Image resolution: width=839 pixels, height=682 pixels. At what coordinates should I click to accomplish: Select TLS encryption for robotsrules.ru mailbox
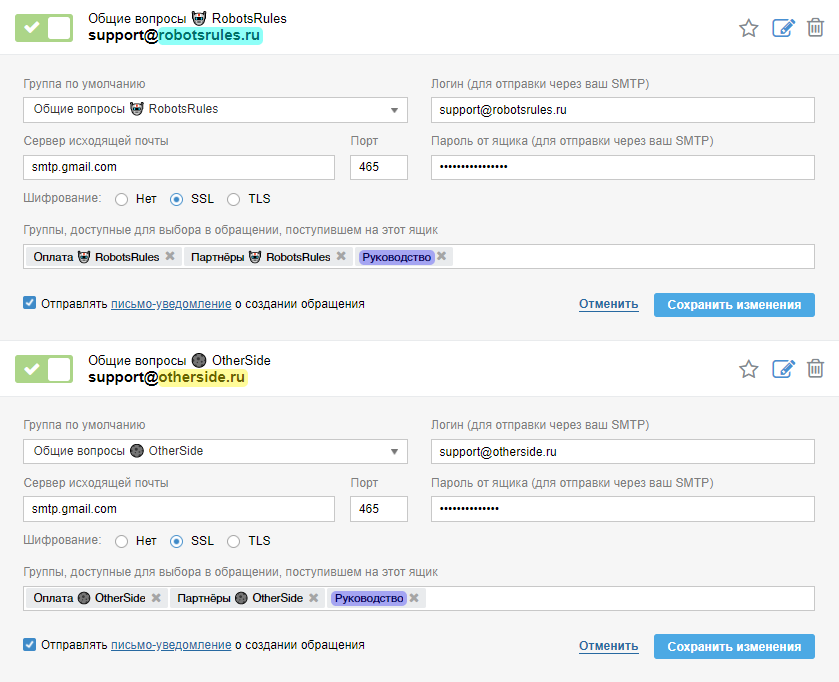(x=234, y=199)
